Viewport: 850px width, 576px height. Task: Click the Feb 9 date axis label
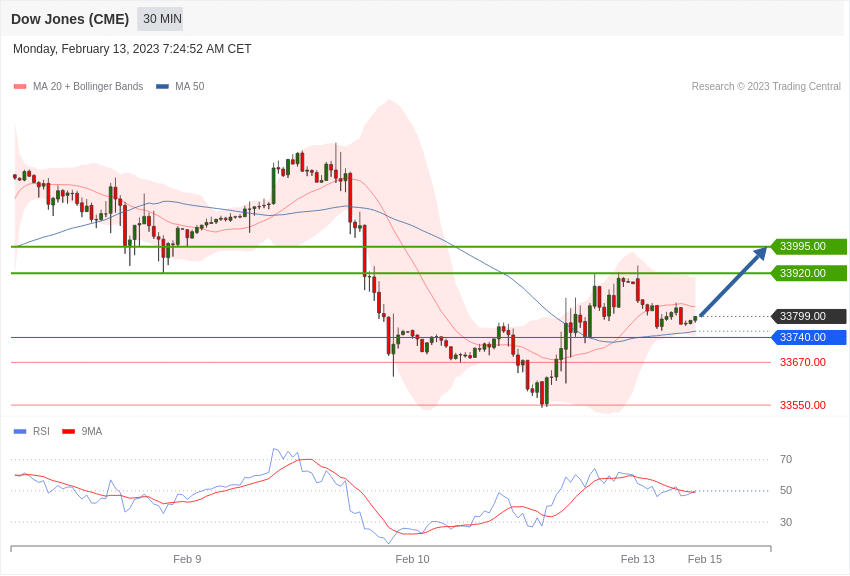187,559
